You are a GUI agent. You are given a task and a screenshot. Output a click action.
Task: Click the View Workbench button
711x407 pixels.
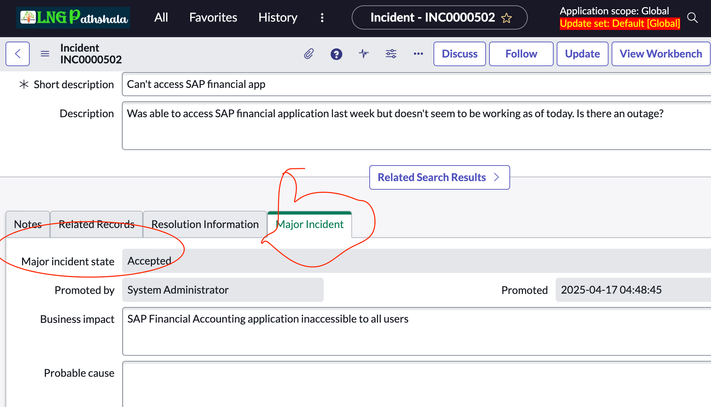pyautogui.click(x=661, y=54)
